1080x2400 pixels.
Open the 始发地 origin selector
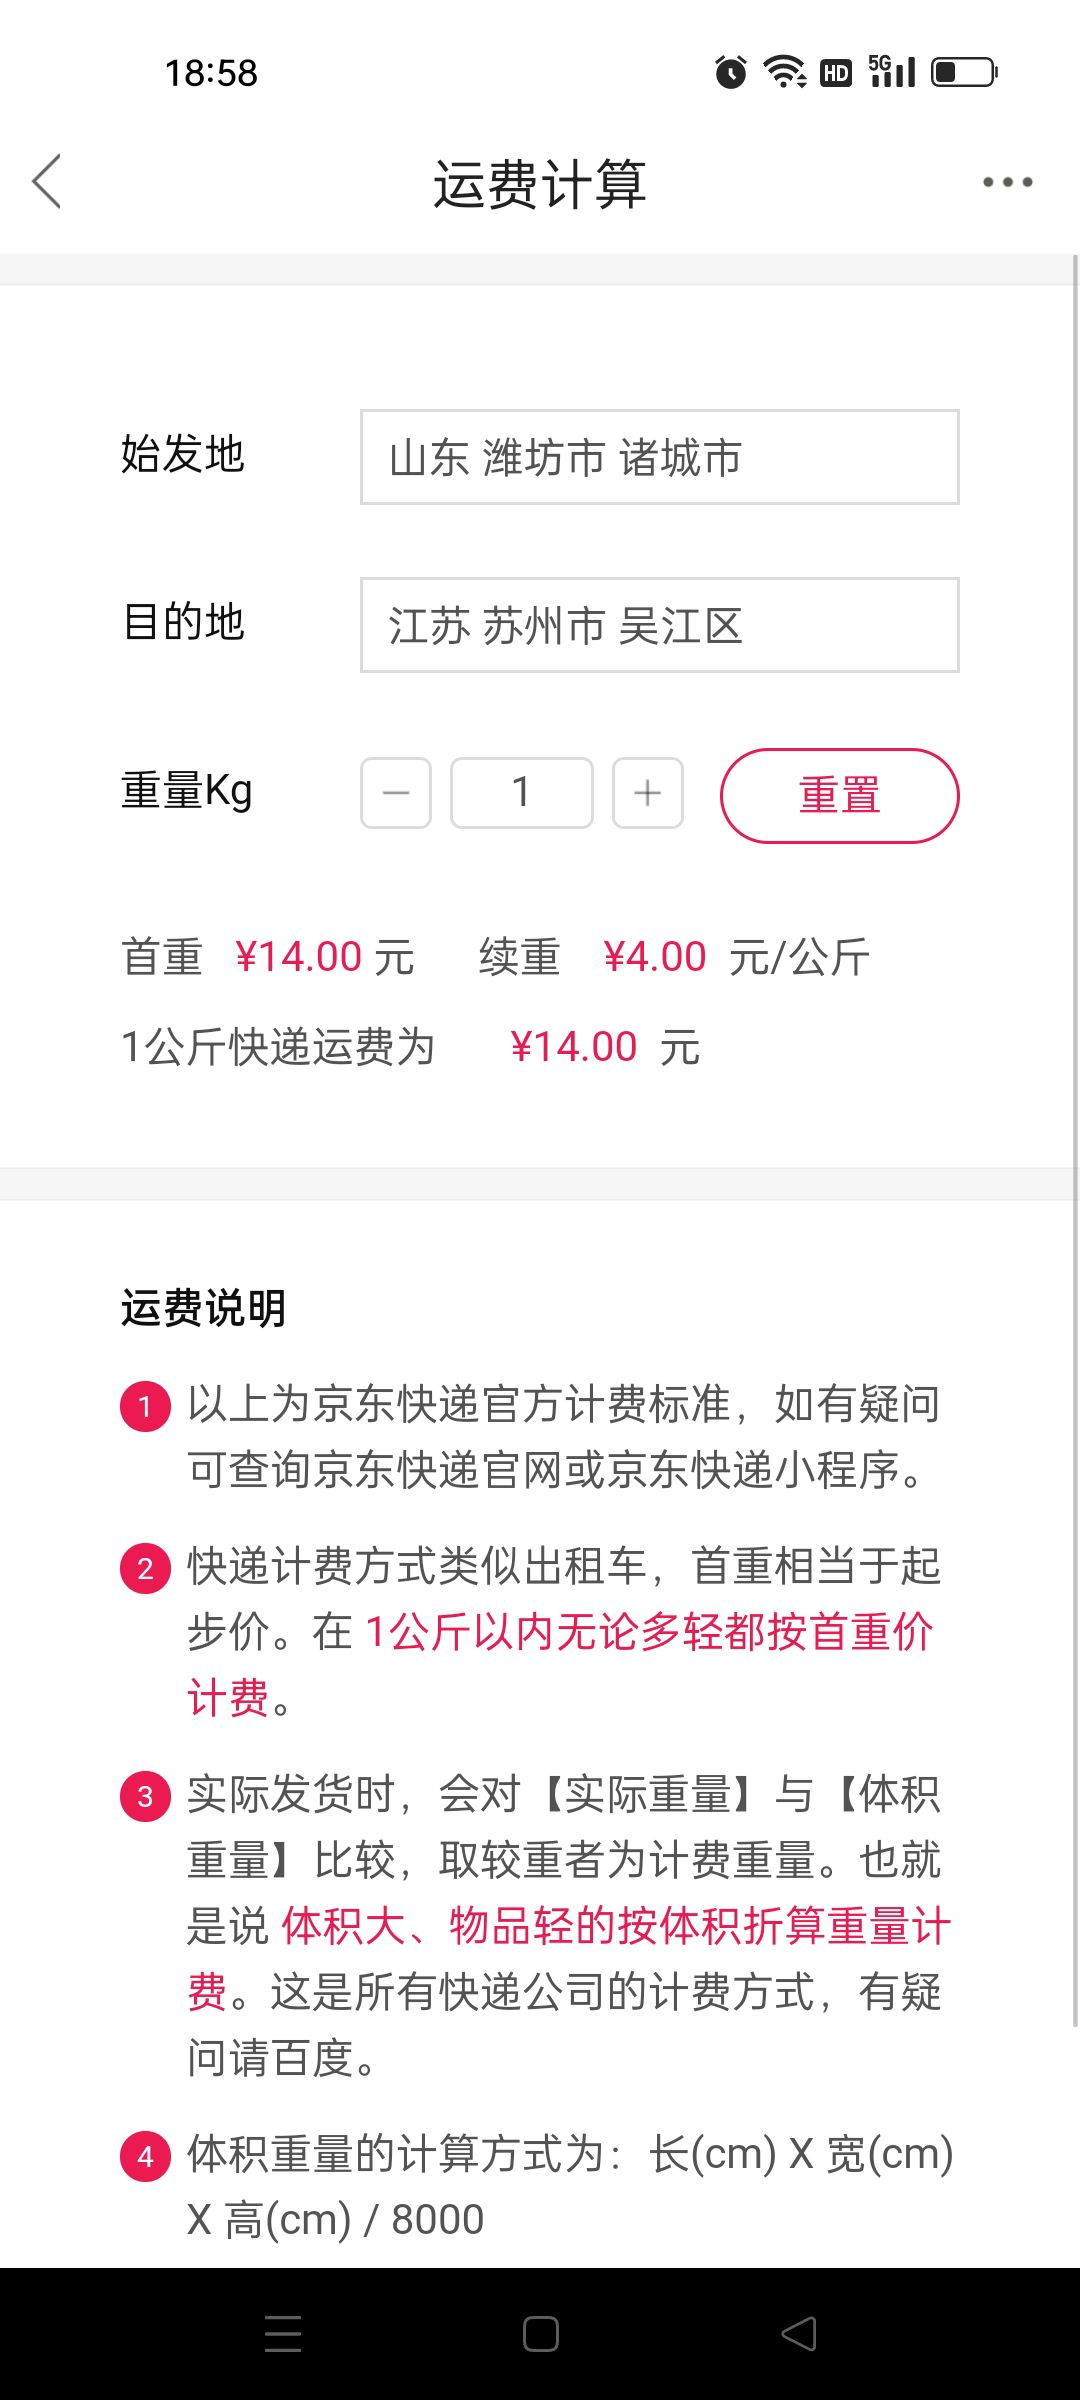[x=659, y=457]
